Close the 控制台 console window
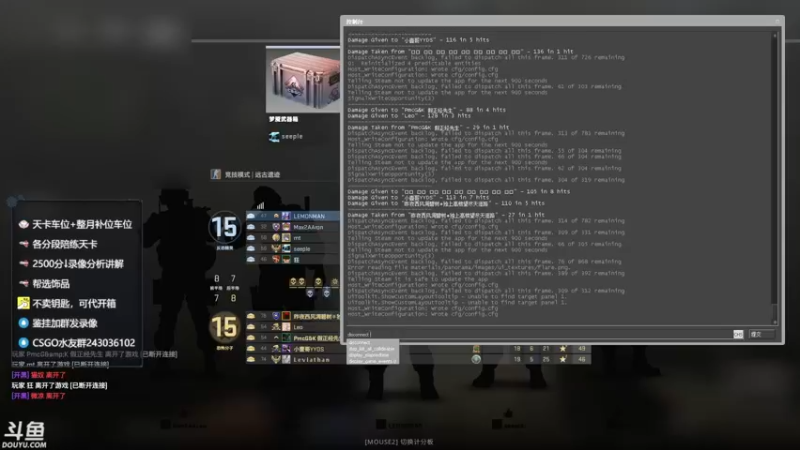The width and height of the screenshot is (800, 450). [x=778, y=21]
